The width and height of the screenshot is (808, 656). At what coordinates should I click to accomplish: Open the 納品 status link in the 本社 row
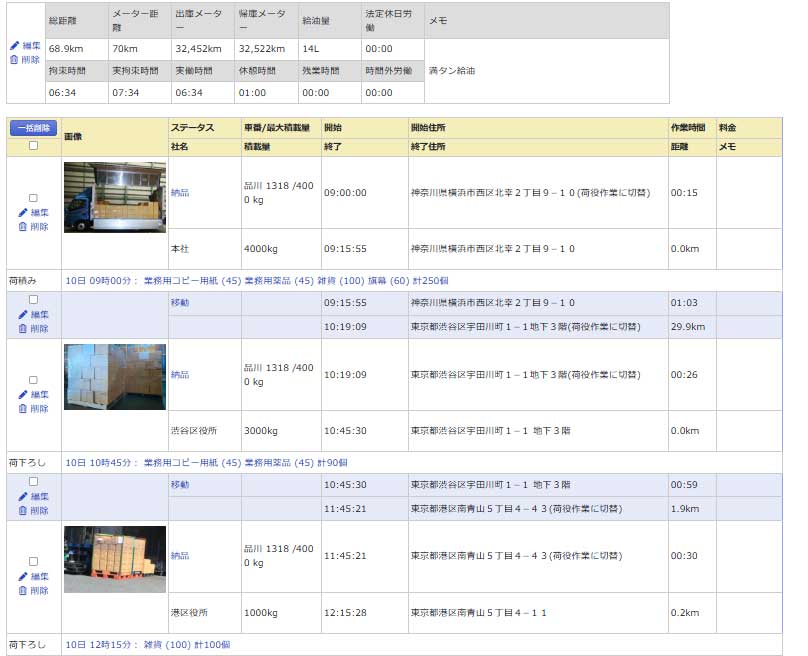pos(180,193)
